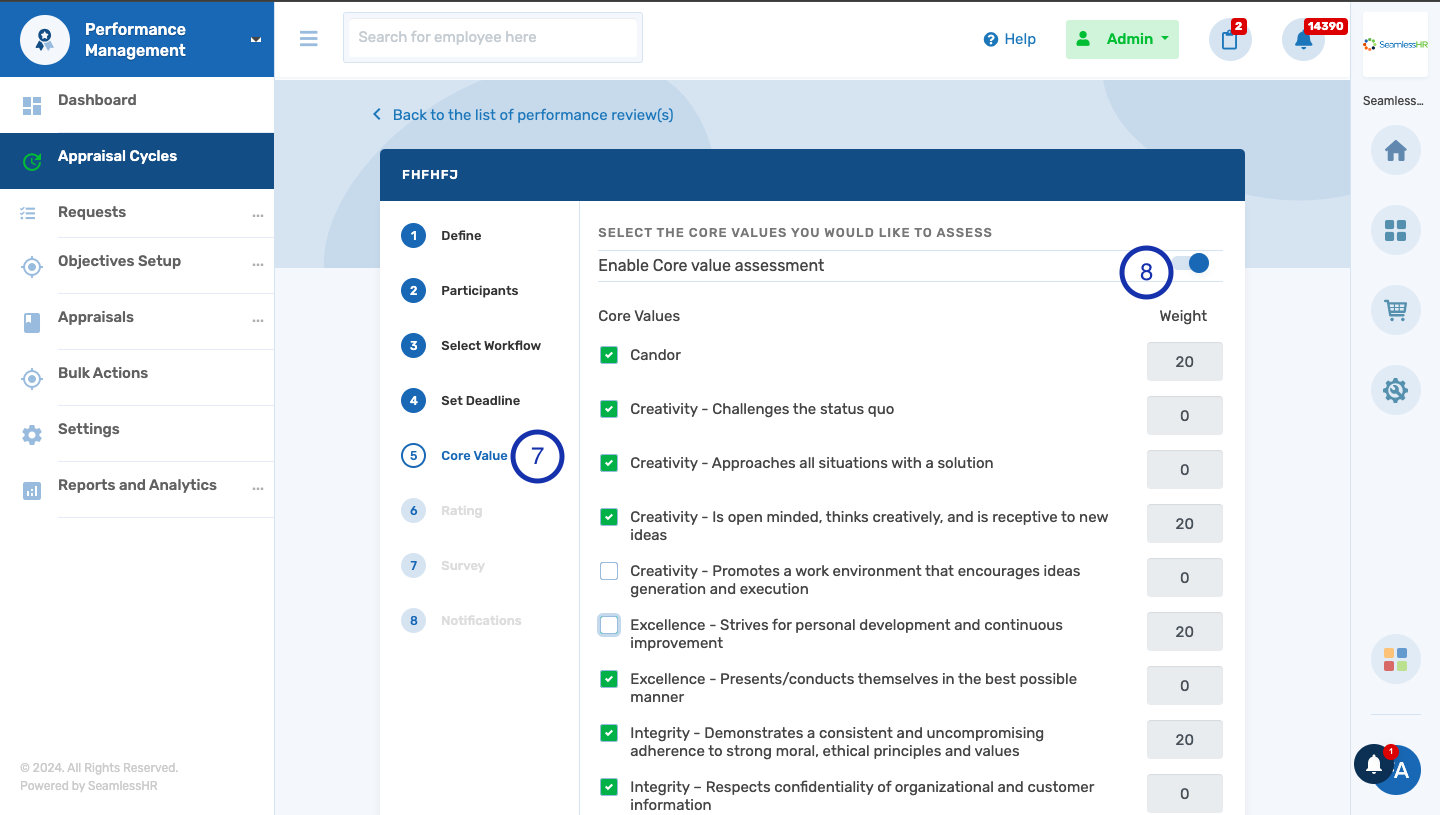Click the Dashboard sidebar icon
This screenshot has height=815, width=1440.
pyautogui.click(x=32, y=105)
